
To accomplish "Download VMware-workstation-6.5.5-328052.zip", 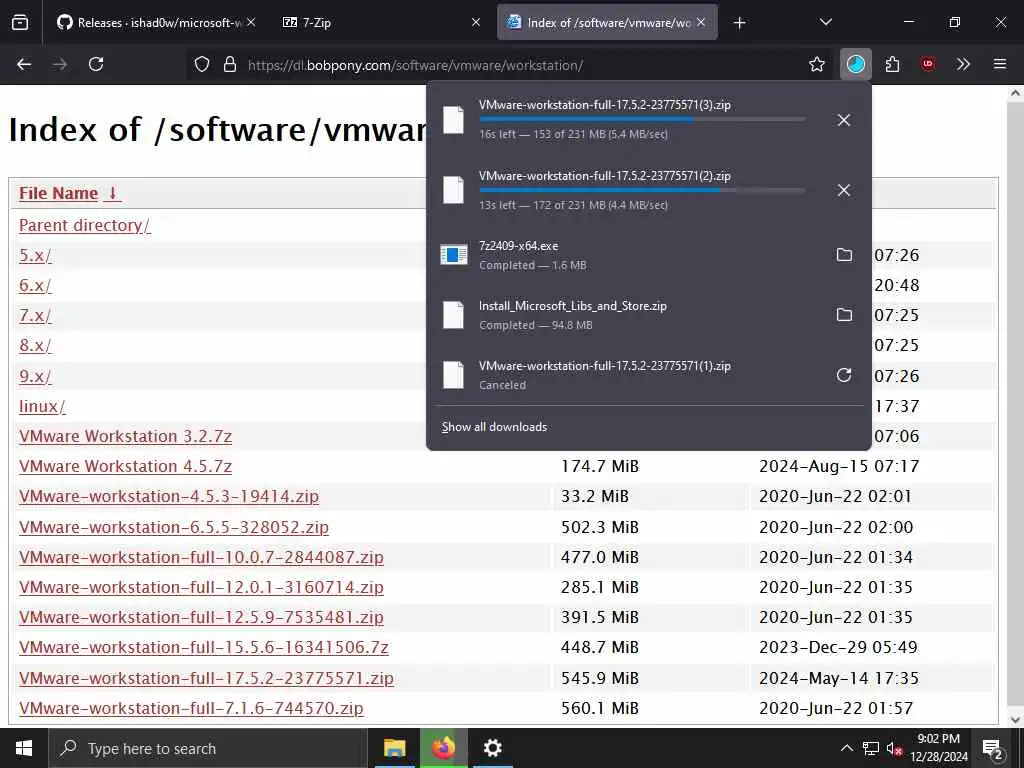I will click(174, 527).
